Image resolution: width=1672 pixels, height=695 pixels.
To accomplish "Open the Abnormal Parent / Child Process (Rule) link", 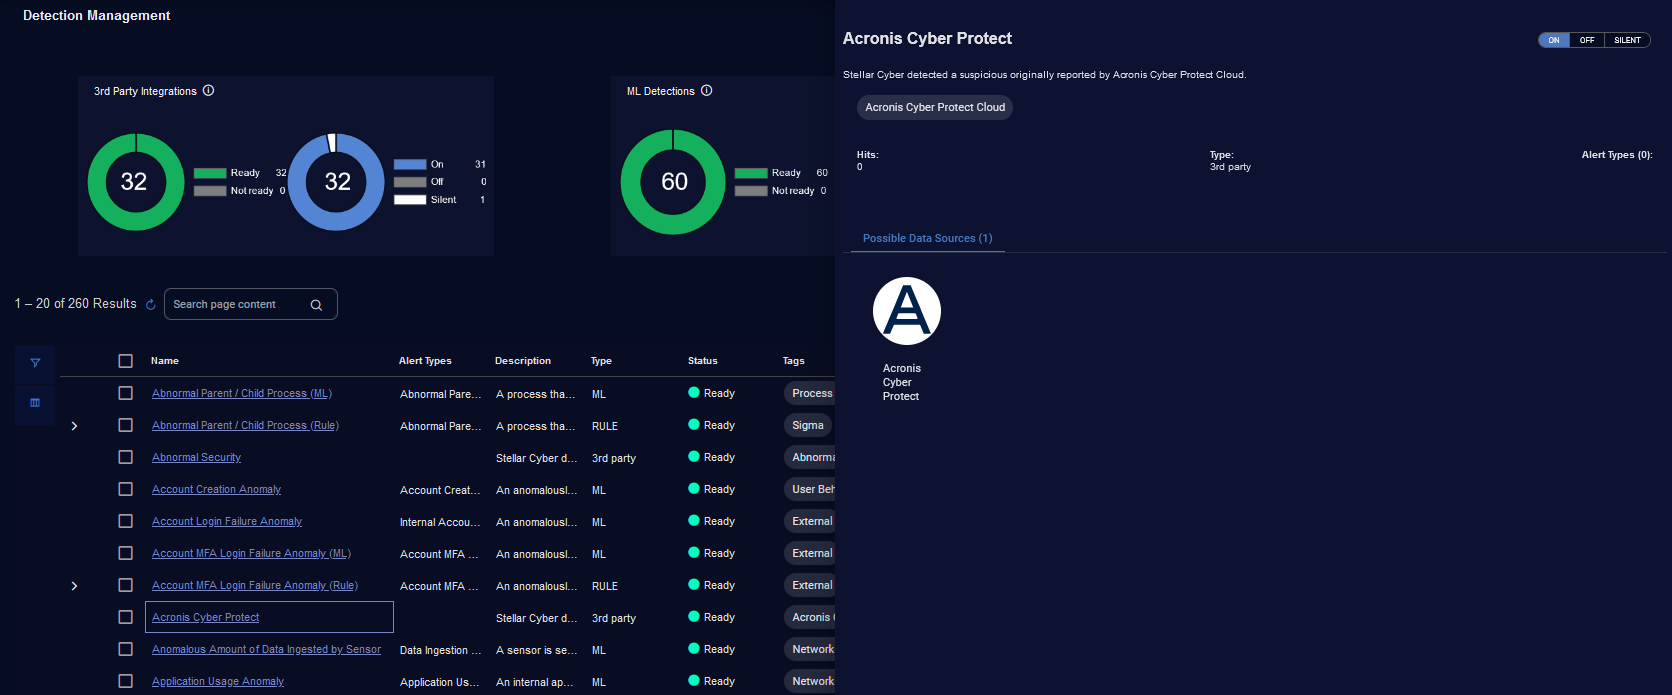I will pos(245,425).
